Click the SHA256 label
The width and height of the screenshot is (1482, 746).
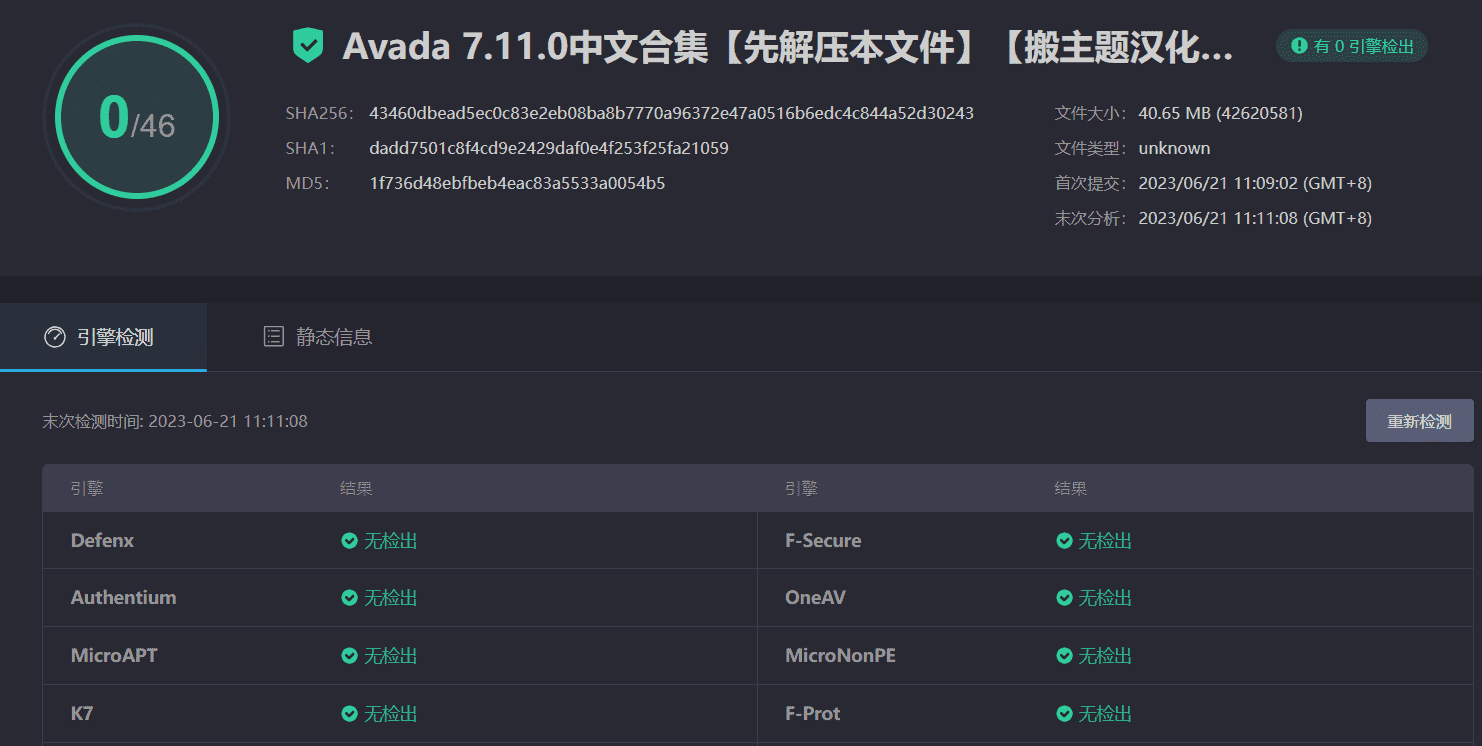(320, 113)
